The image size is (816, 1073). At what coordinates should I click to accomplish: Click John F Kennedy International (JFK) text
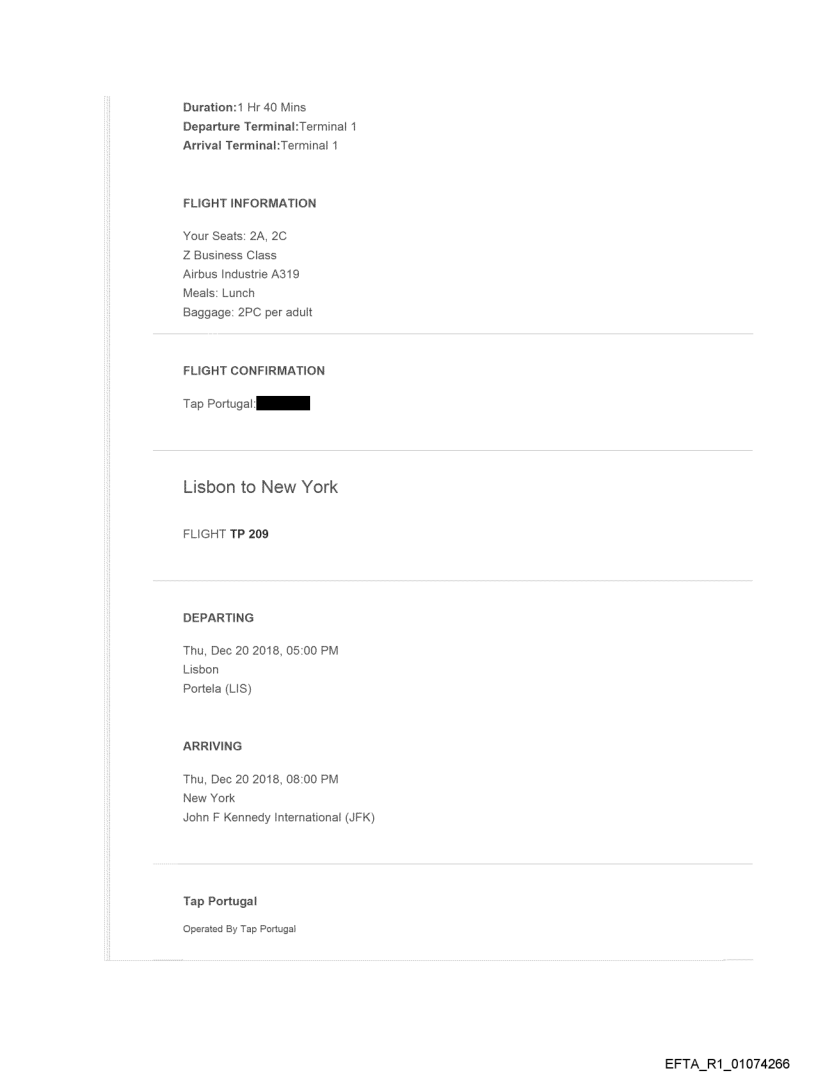tap(278, 817)
